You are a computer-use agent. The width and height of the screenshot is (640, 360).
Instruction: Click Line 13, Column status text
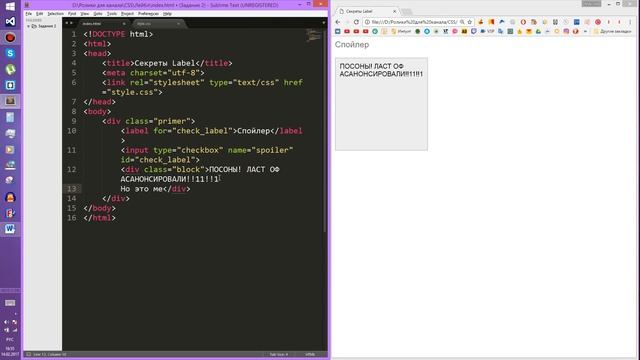[49, 354]
